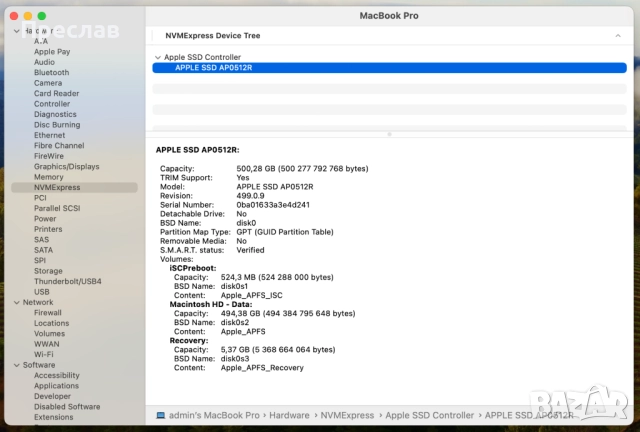Select Storage in the sidebar

pyautogui.click(x=48, y=271)
